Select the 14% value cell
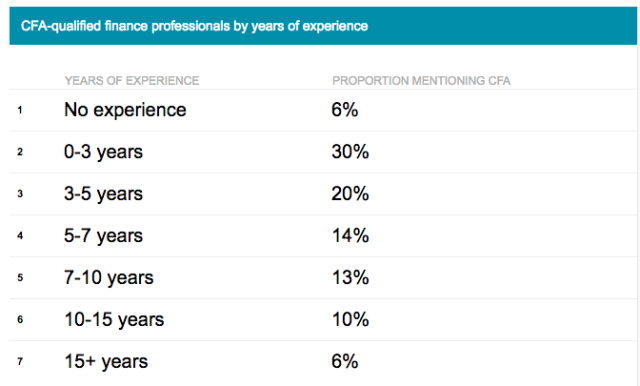 click(x=350, y=235)
